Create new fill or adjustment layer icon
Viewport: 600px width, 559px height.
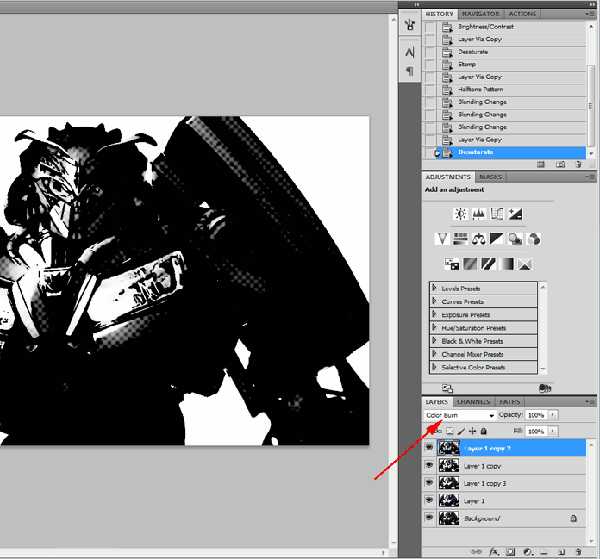tap(528, 552)
